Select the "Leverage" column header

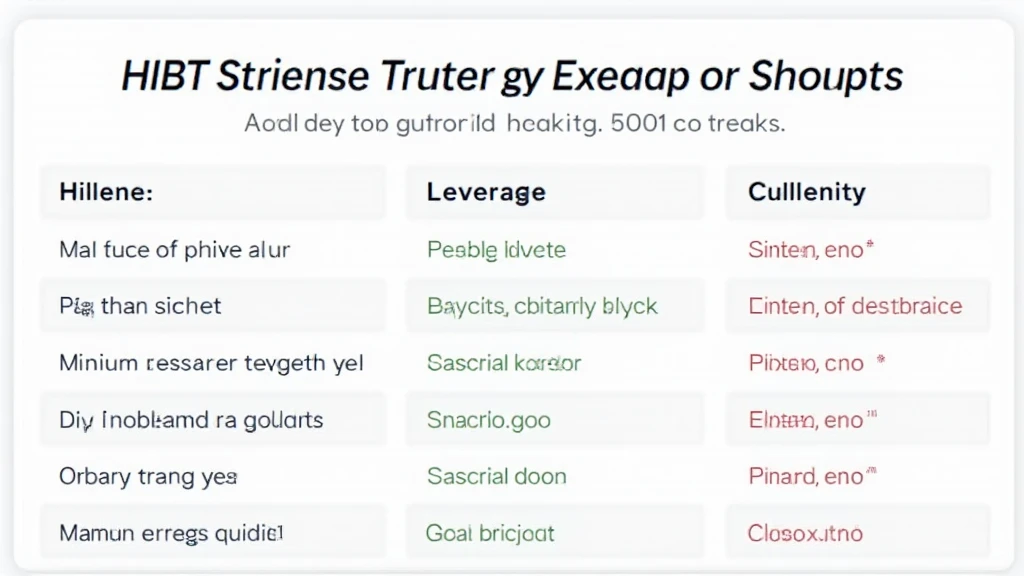tap(486, 192)
